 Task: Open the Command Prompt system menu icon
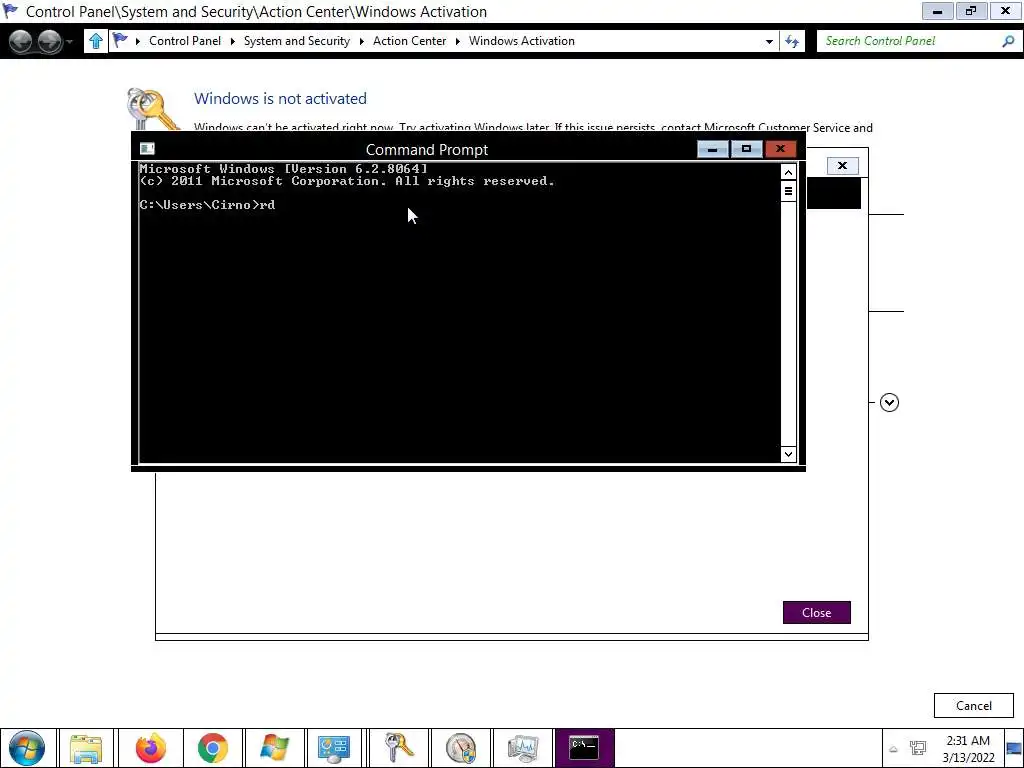pos(147,149)
